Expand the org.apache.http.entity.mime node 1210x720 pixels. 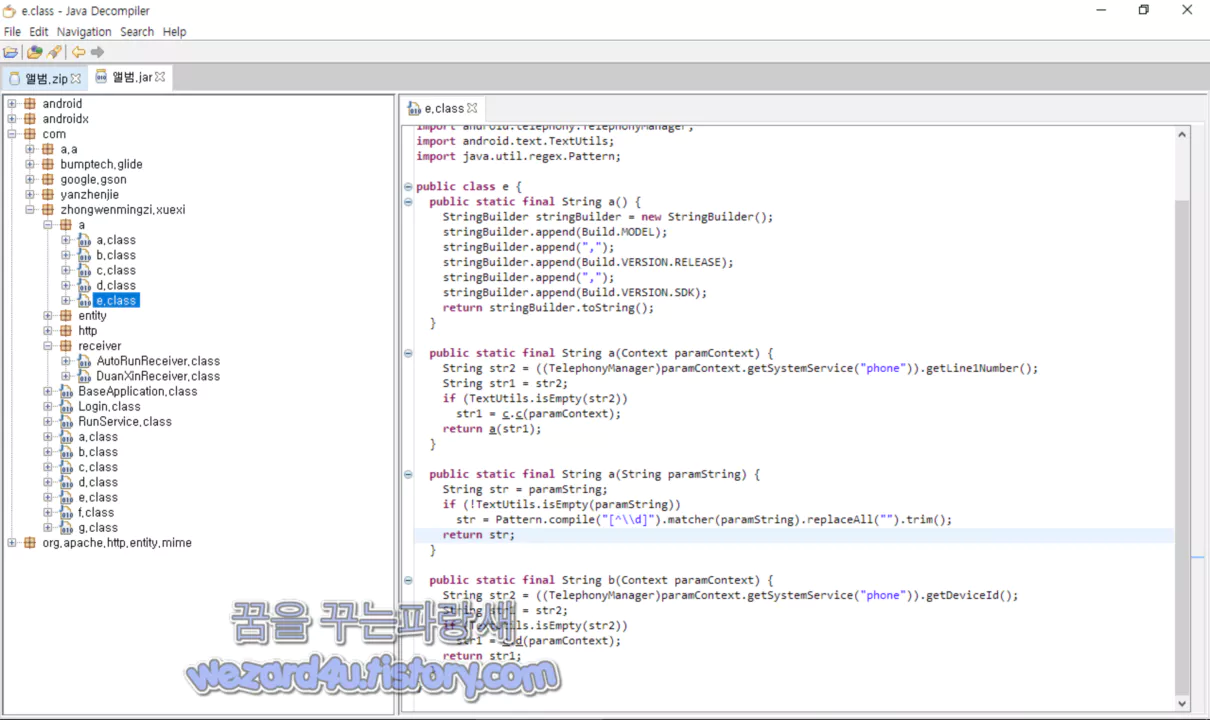coord(12,543)
